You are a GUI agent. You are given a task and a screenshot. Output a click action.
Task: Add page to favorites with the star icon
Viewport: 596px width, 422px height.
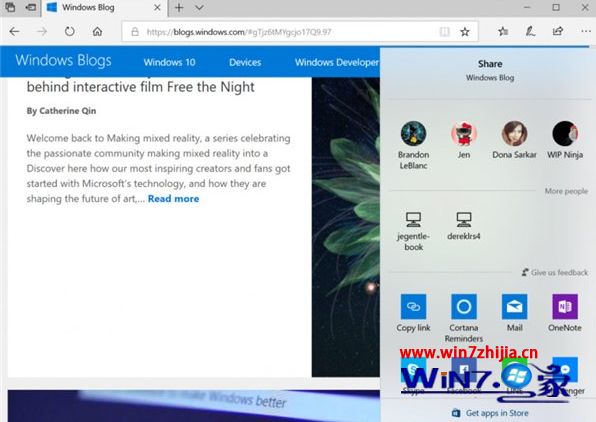click(465, 32)
